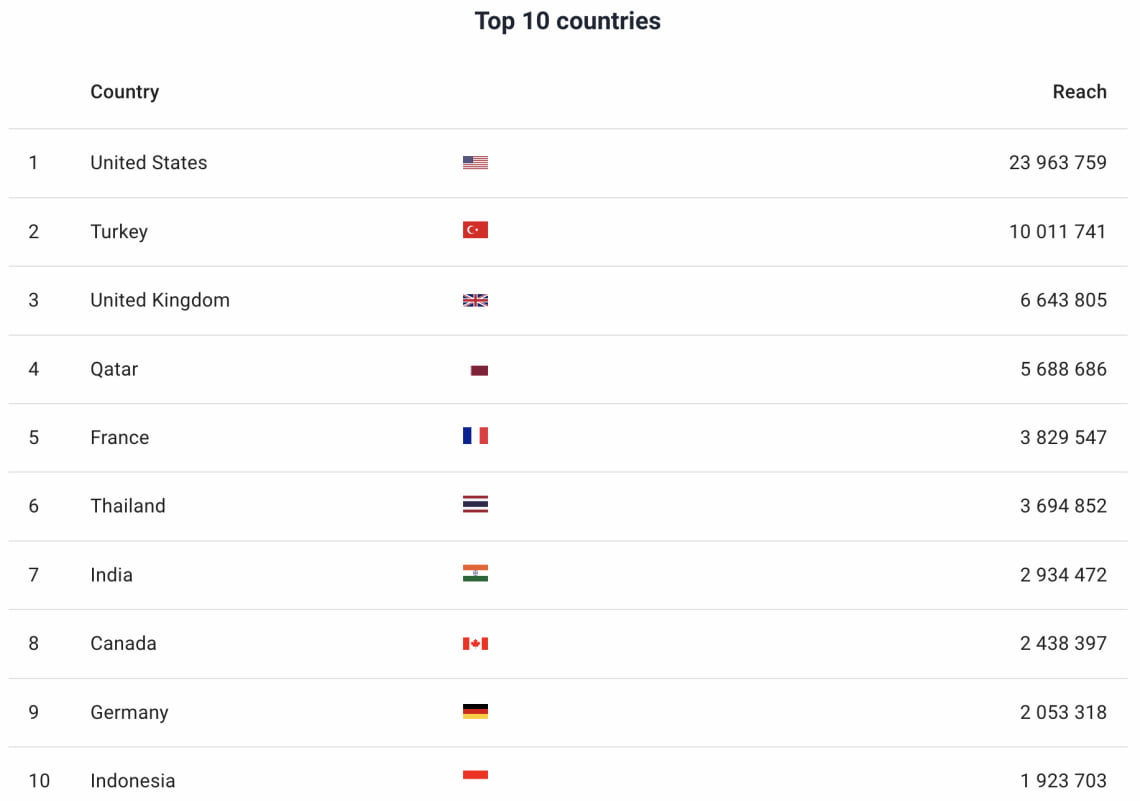
Task: Click the reach value 23 963 759
Action: 1057,163
